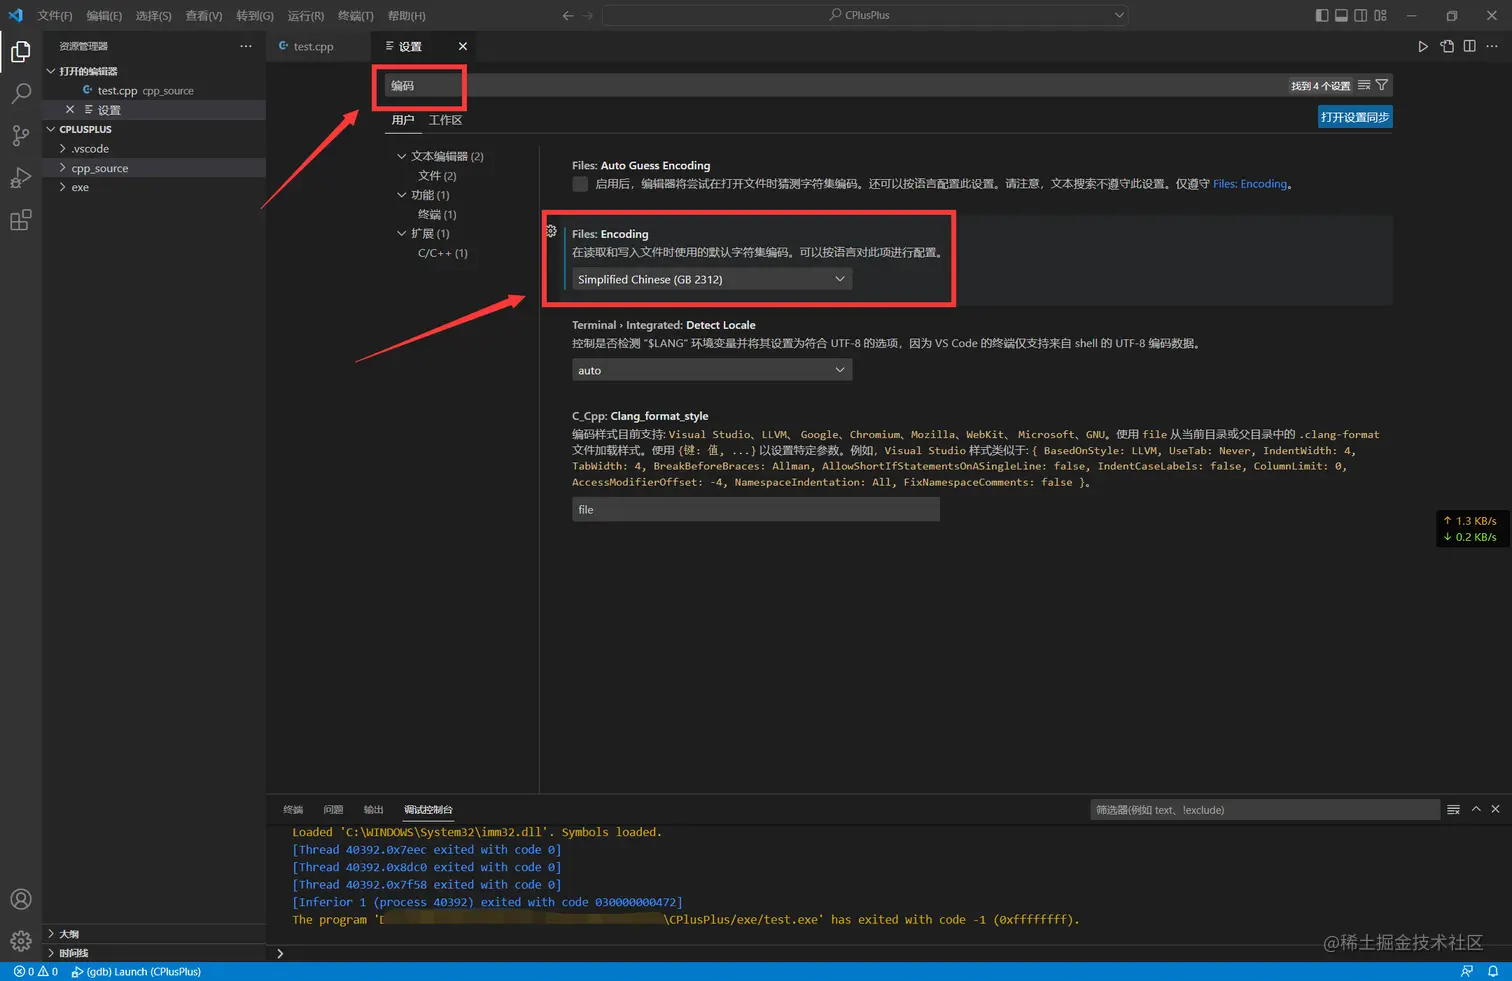The width and height of the screenshot is (1512, 981).
Task: Expand the .vscode folder
Action: [x=63, y=148]
